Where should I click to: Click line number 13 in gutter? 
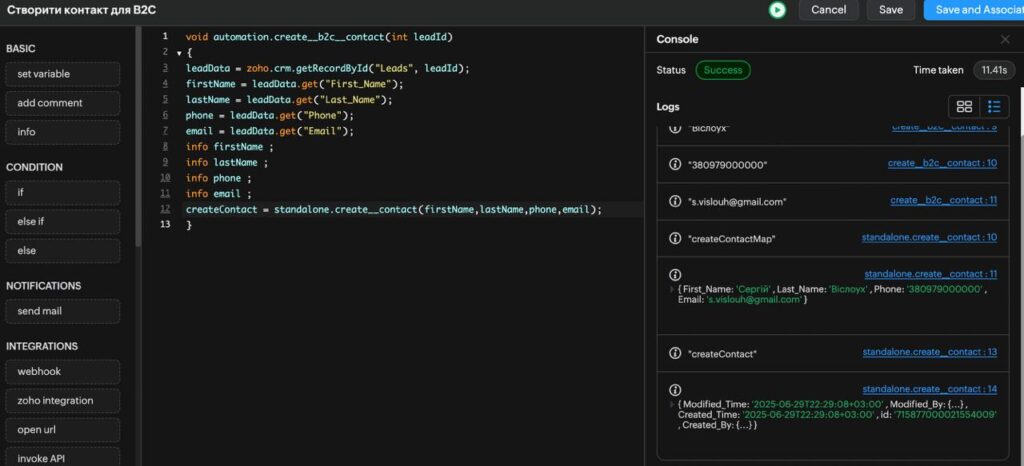165,225
